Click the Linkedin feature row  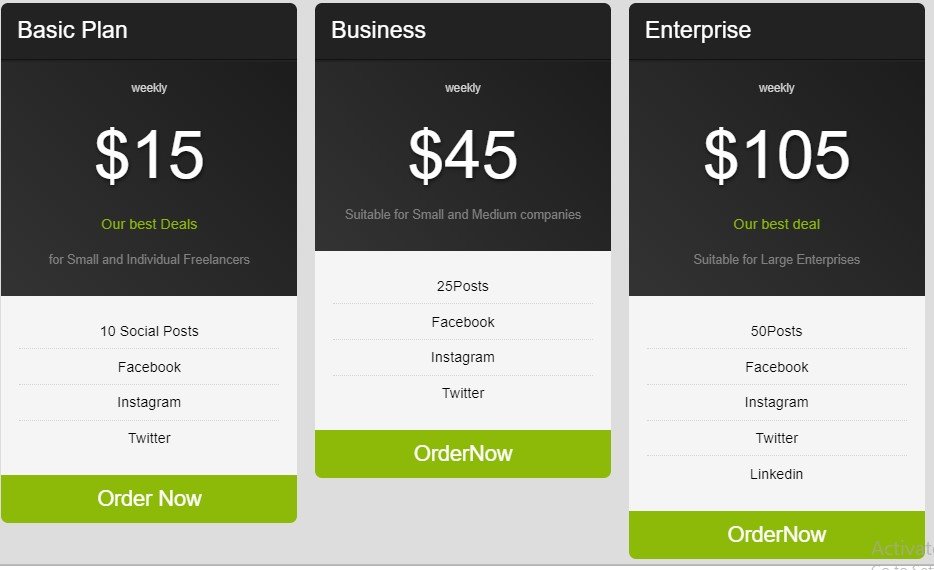point(776,474)
